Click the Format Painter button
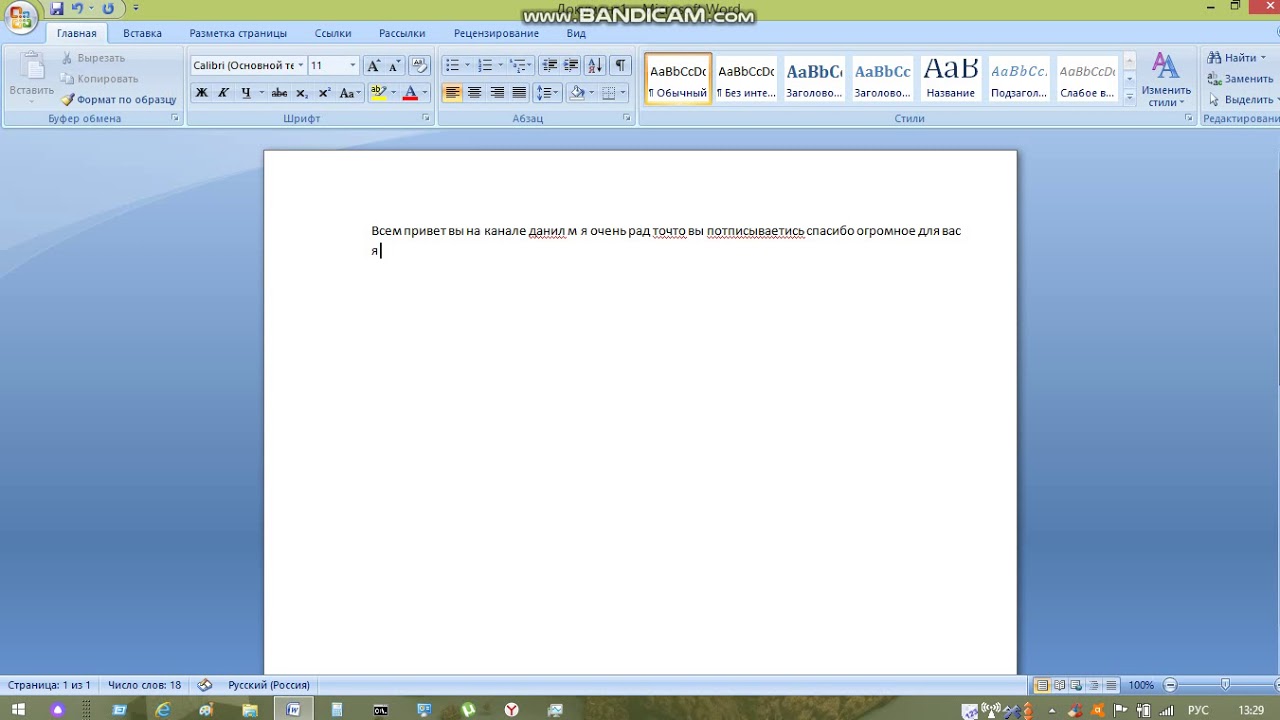This screenshot has width=1280, height=720. pos(118,100)
